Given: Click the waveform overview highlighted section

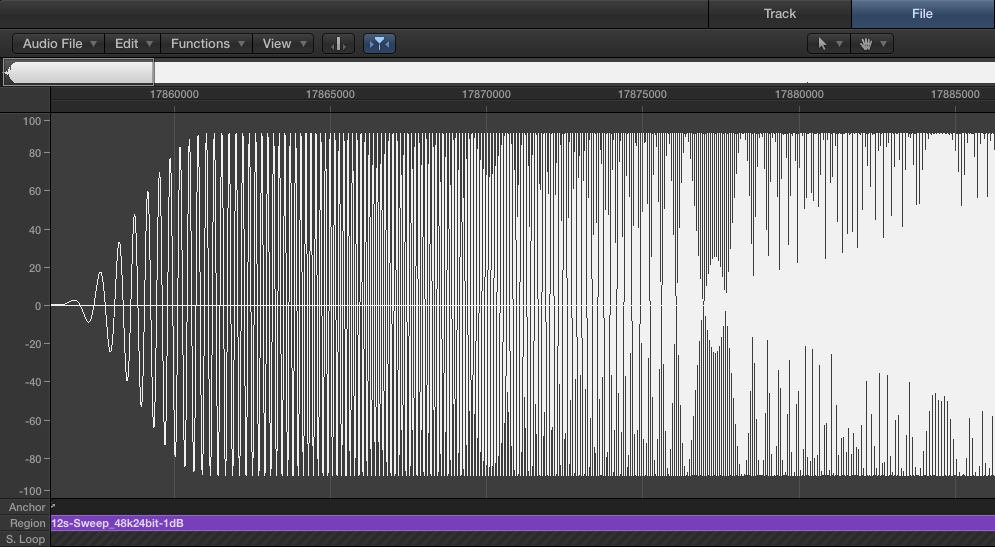Looking at the screenshot, I should (x=79, y=72).
